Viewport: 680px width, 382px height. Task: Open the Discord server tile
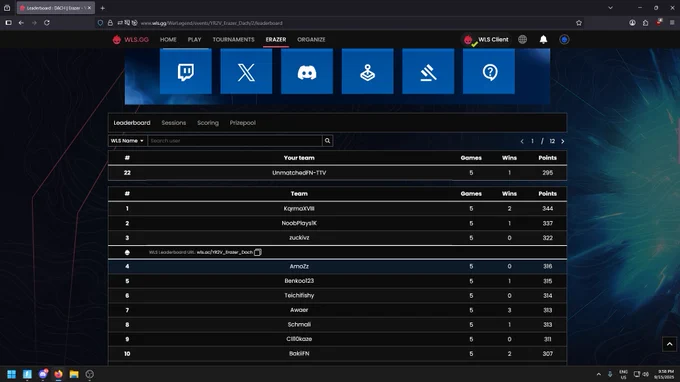coord(307,71)
